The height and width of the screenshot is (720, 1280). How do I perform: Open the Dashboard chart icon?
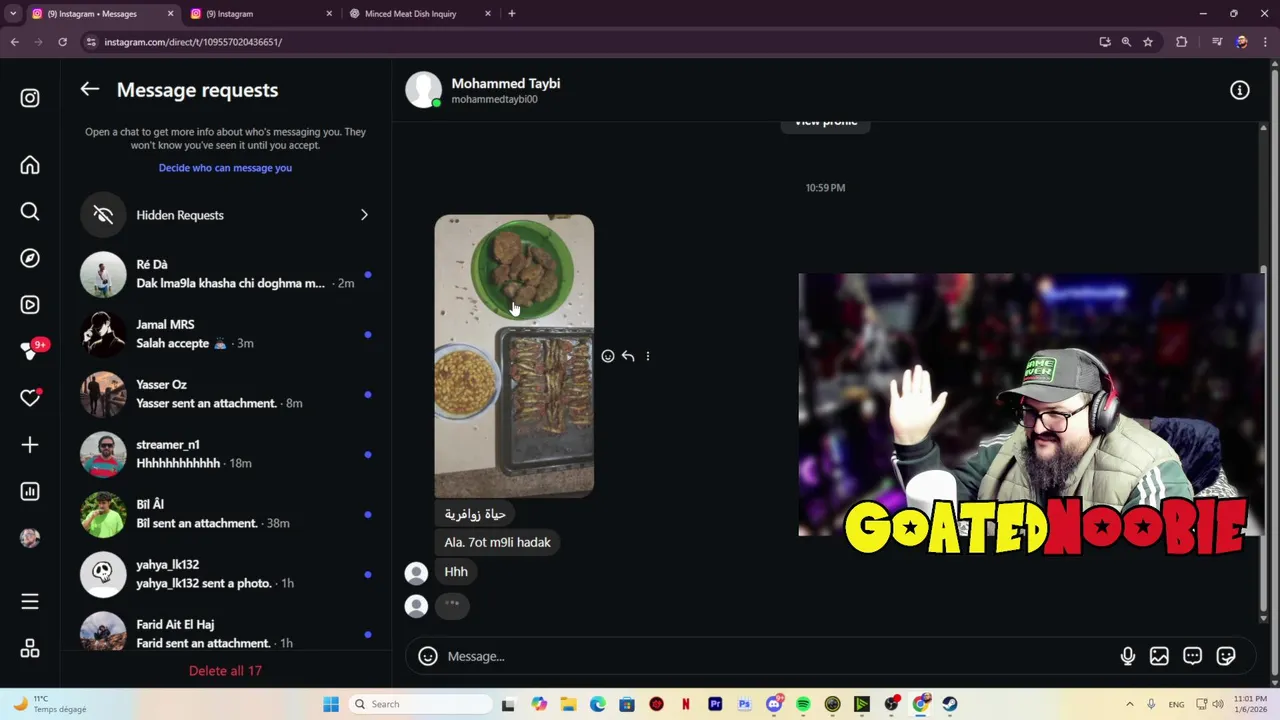tap(30, 491)
